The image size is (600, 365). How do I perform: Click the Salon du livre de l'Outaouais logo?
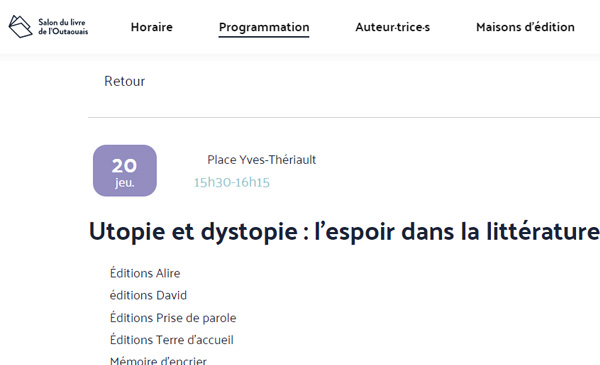coord(48,27)
